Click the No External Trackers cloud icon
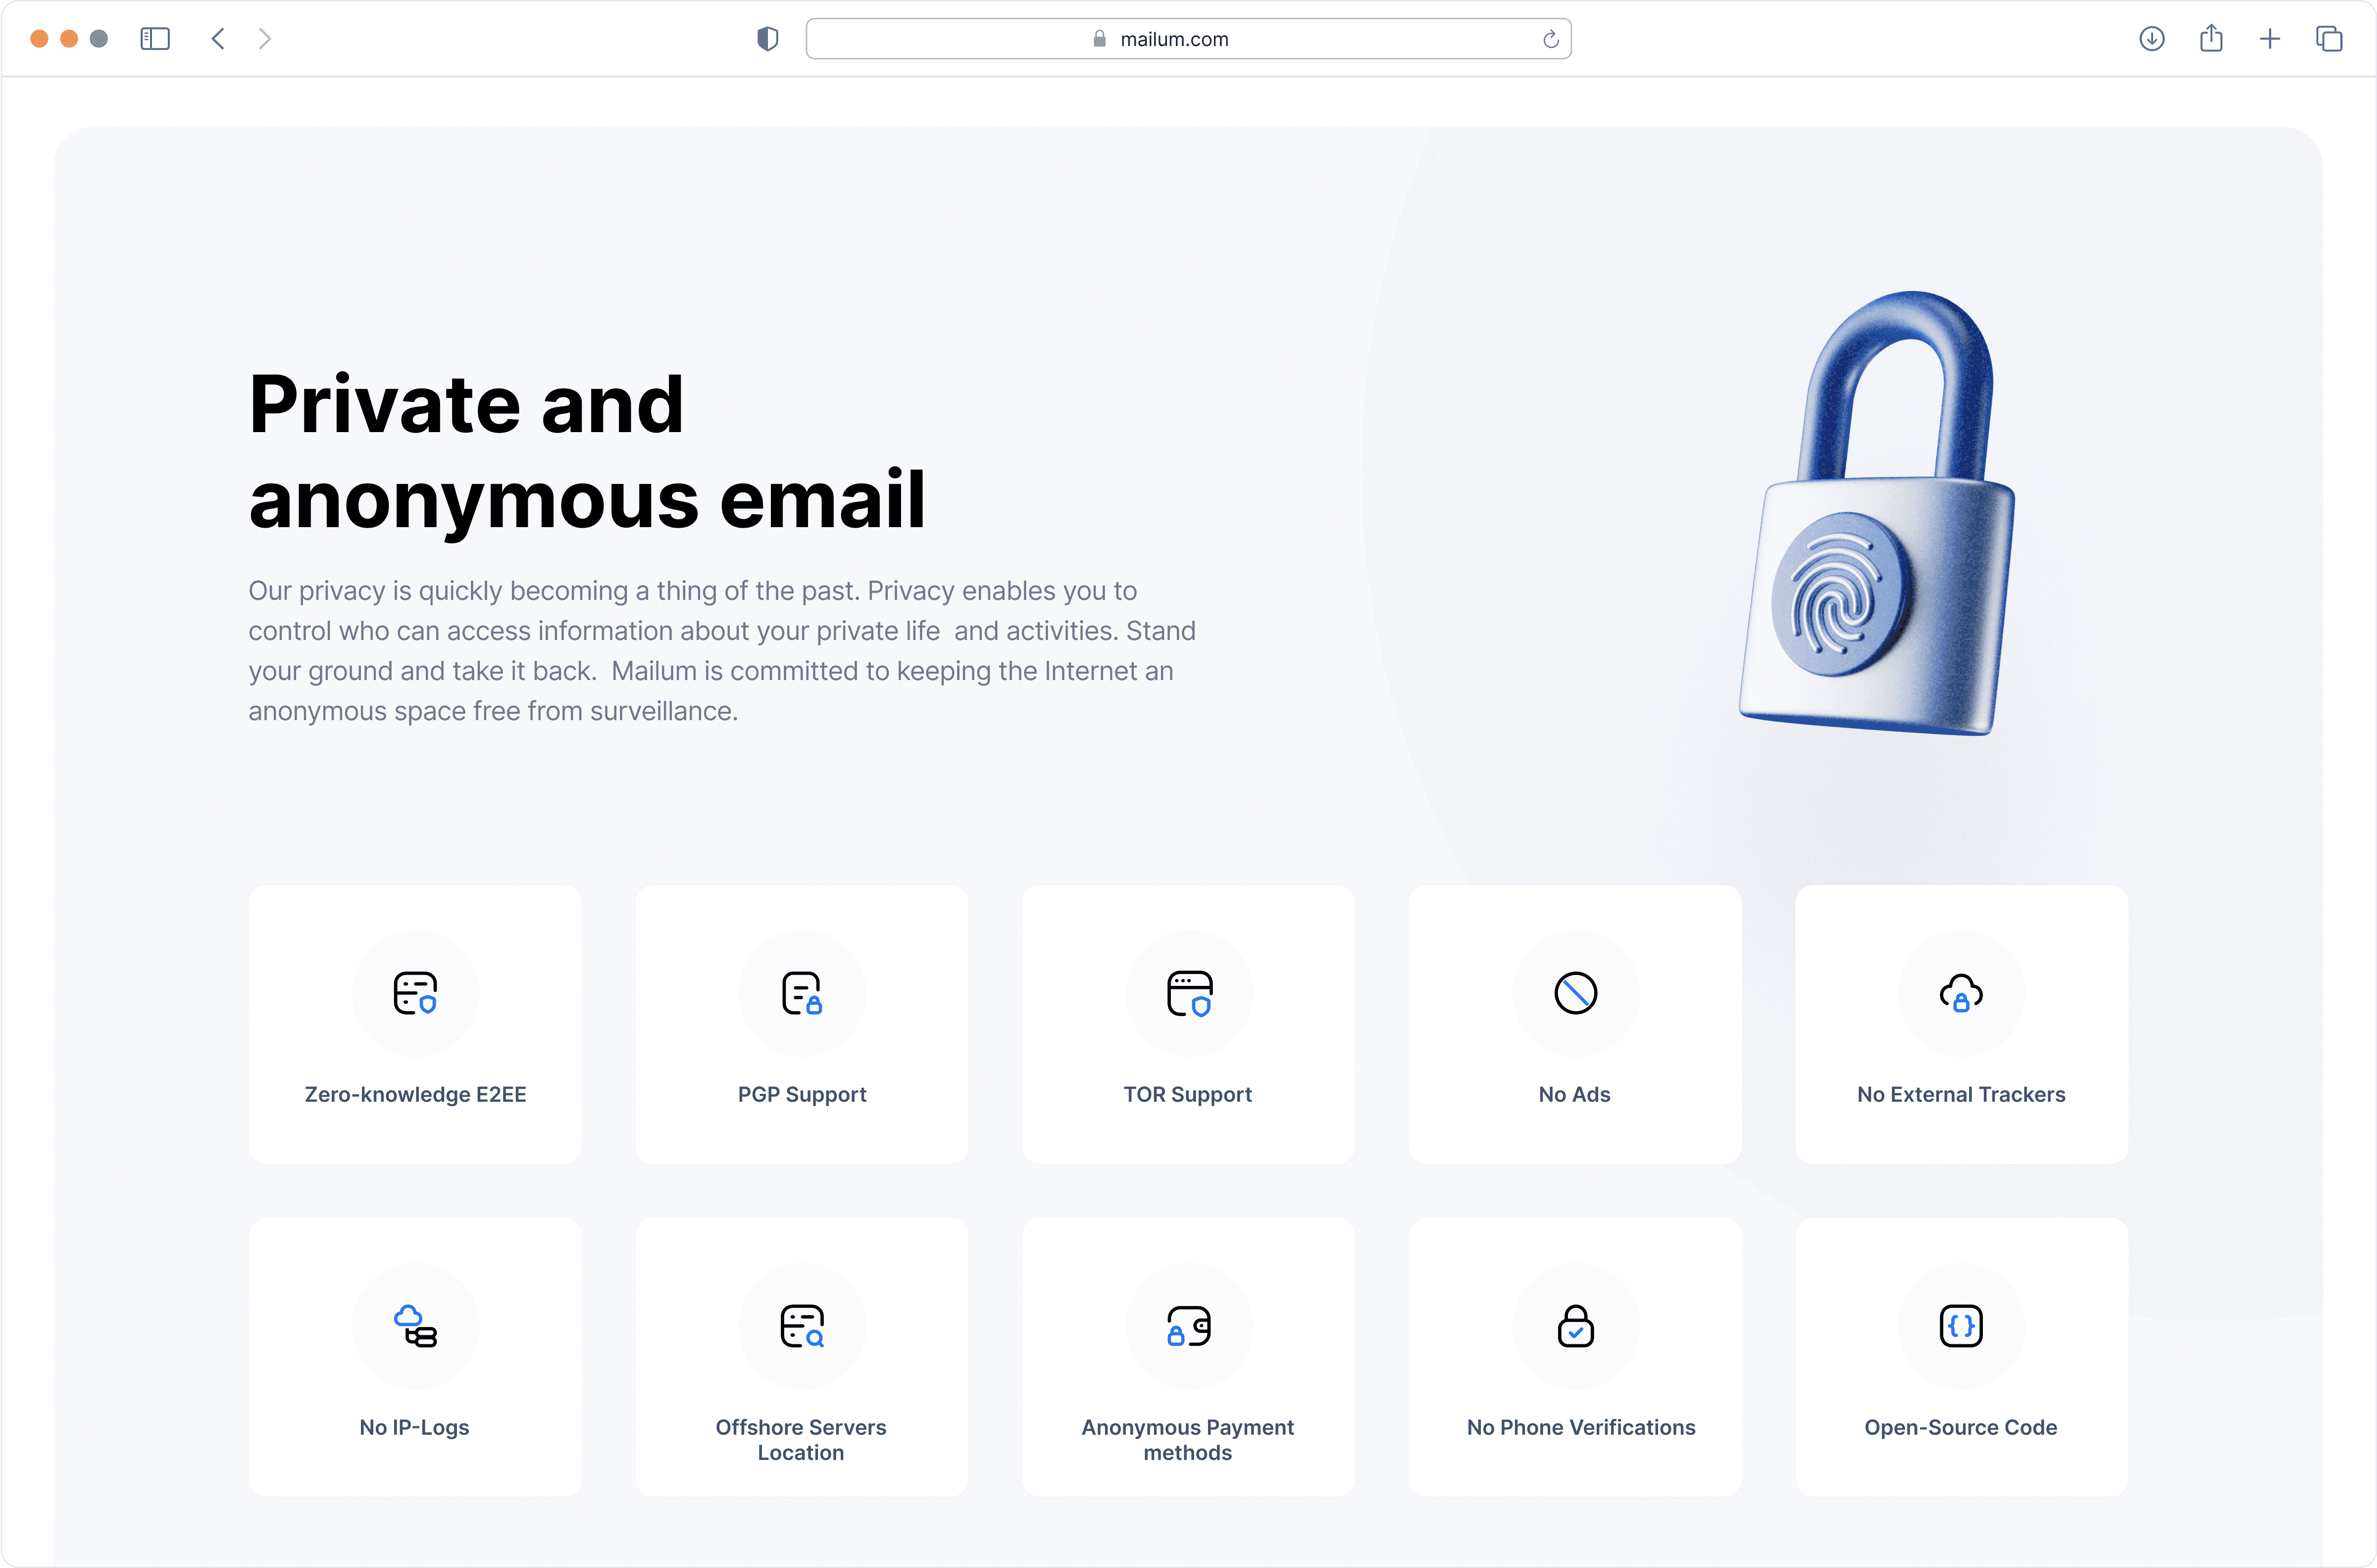Screen dimensions: 2377x1568 pos(1961,993)
